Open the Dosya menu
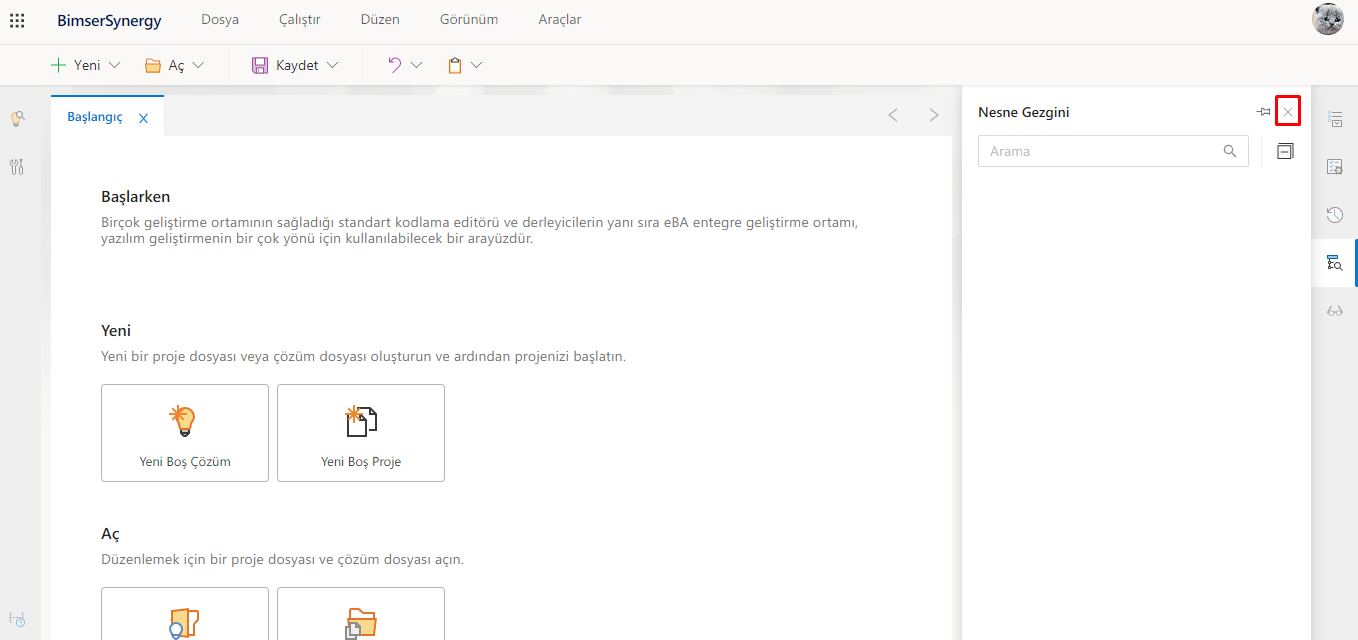This screenshot has width=1358, height=640. click(220, 20)
